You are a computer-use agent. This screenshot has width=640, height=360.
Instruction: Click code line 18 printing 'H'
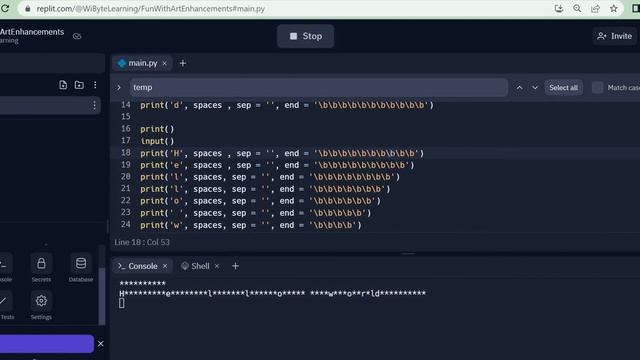(282, 153)
